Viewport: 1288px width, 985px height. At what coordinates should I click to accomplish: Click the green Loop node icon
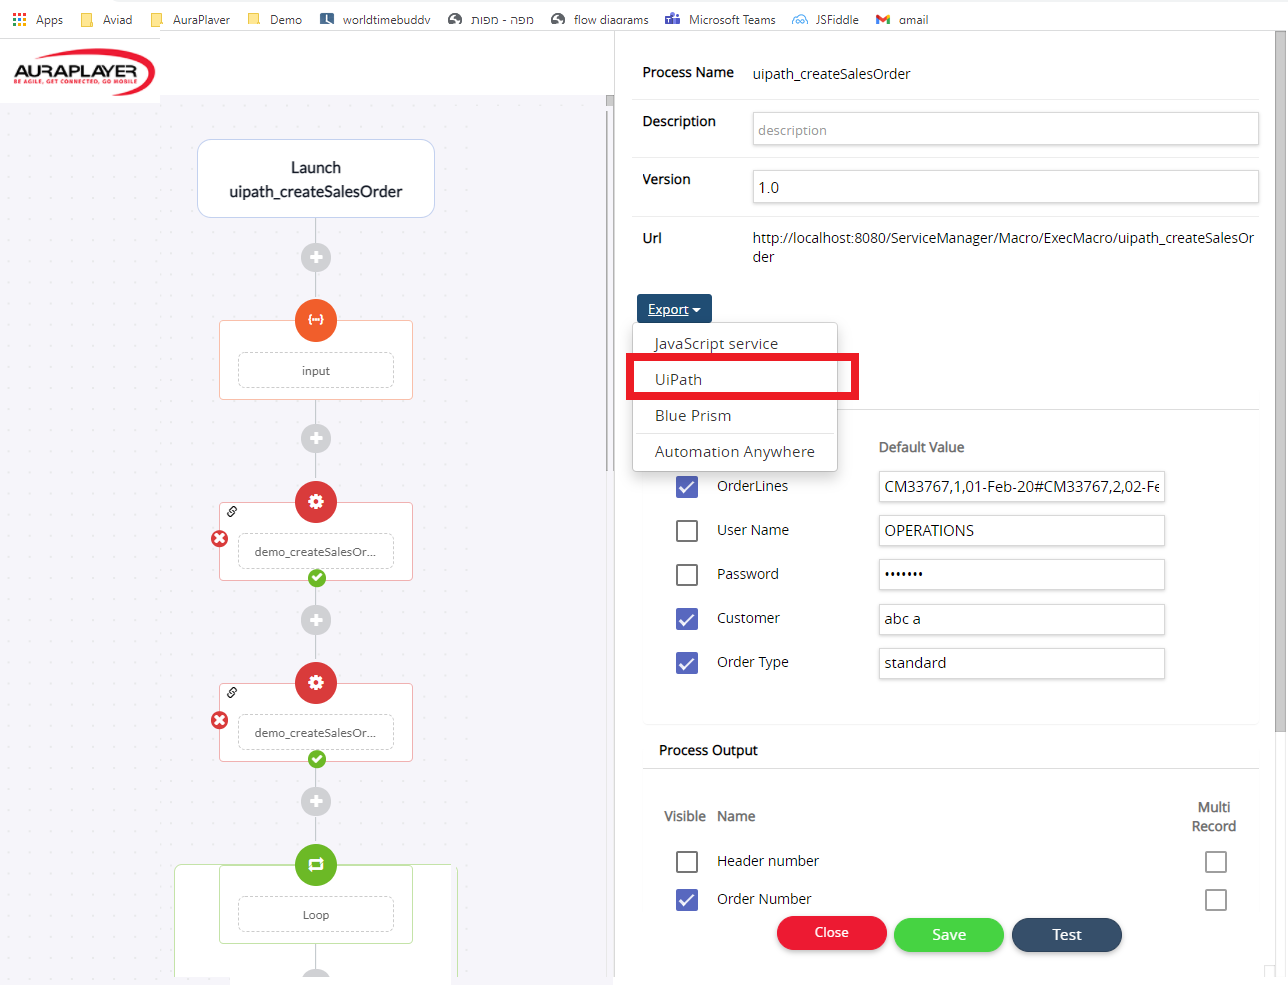pyautogui.click(x=316, y=865)
